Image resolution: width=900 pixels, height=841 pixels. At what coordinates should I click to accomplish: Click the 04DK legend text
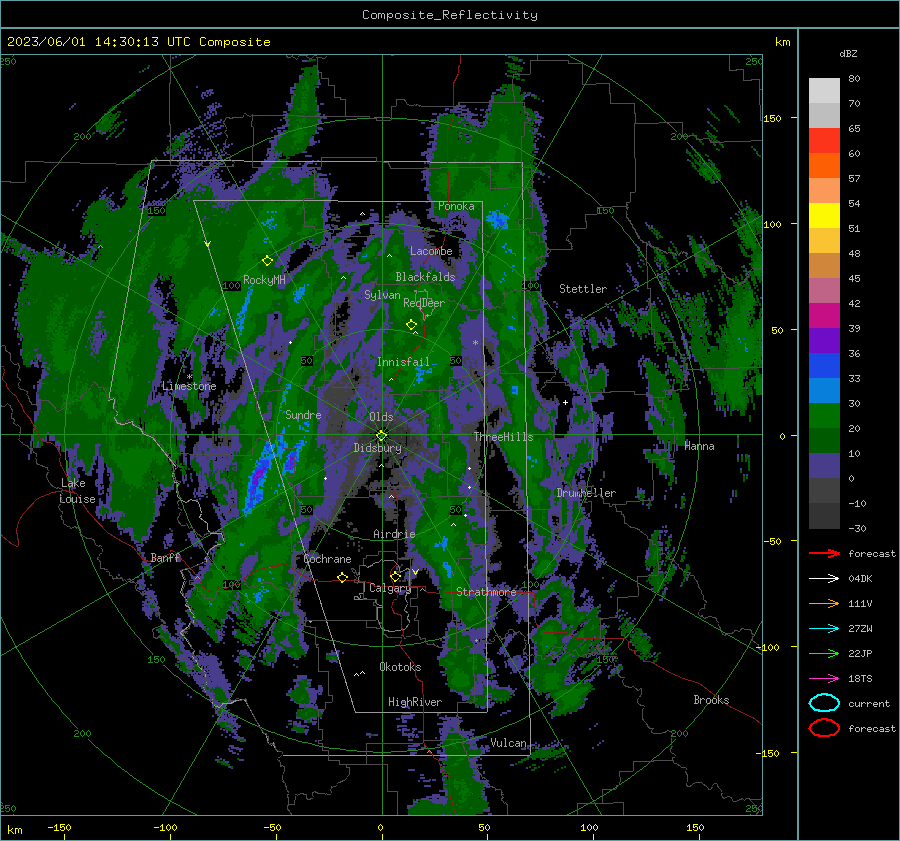pyautogui.click(x=860, y=579)
